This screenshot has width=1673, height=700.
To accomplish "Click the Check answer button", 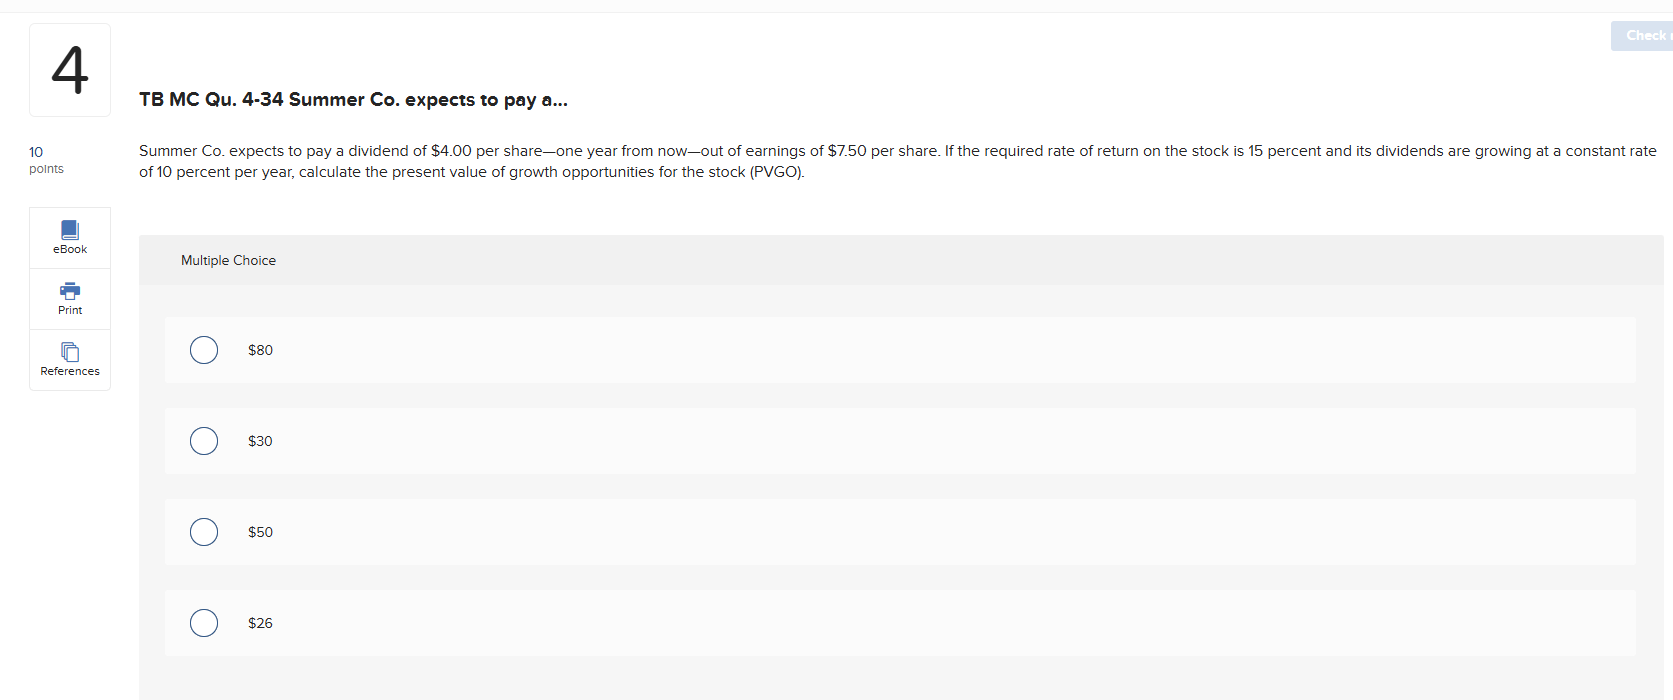I will click(1644, 35).
